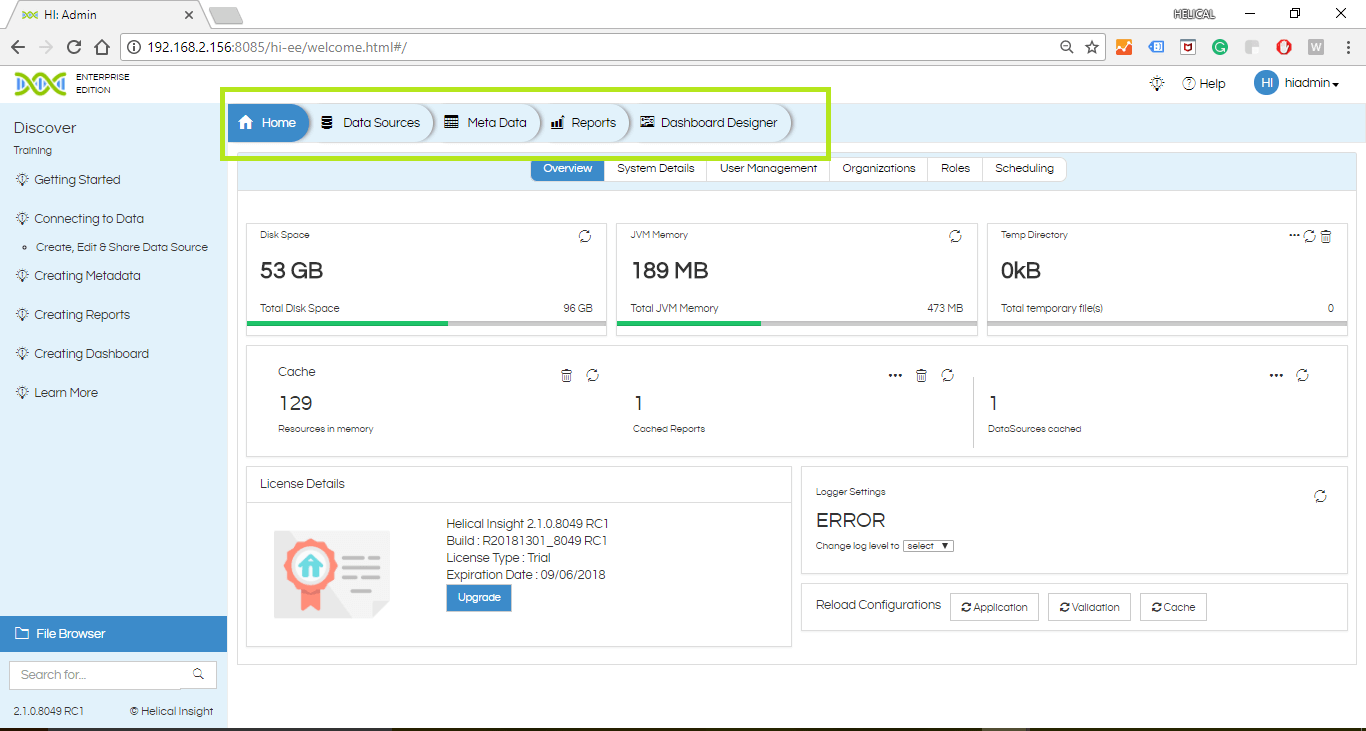Image resolution: width=1366 pixels, height=731 pixels.
Task: Open Connecting to Data training item
Action: click(x=89, y=219)
